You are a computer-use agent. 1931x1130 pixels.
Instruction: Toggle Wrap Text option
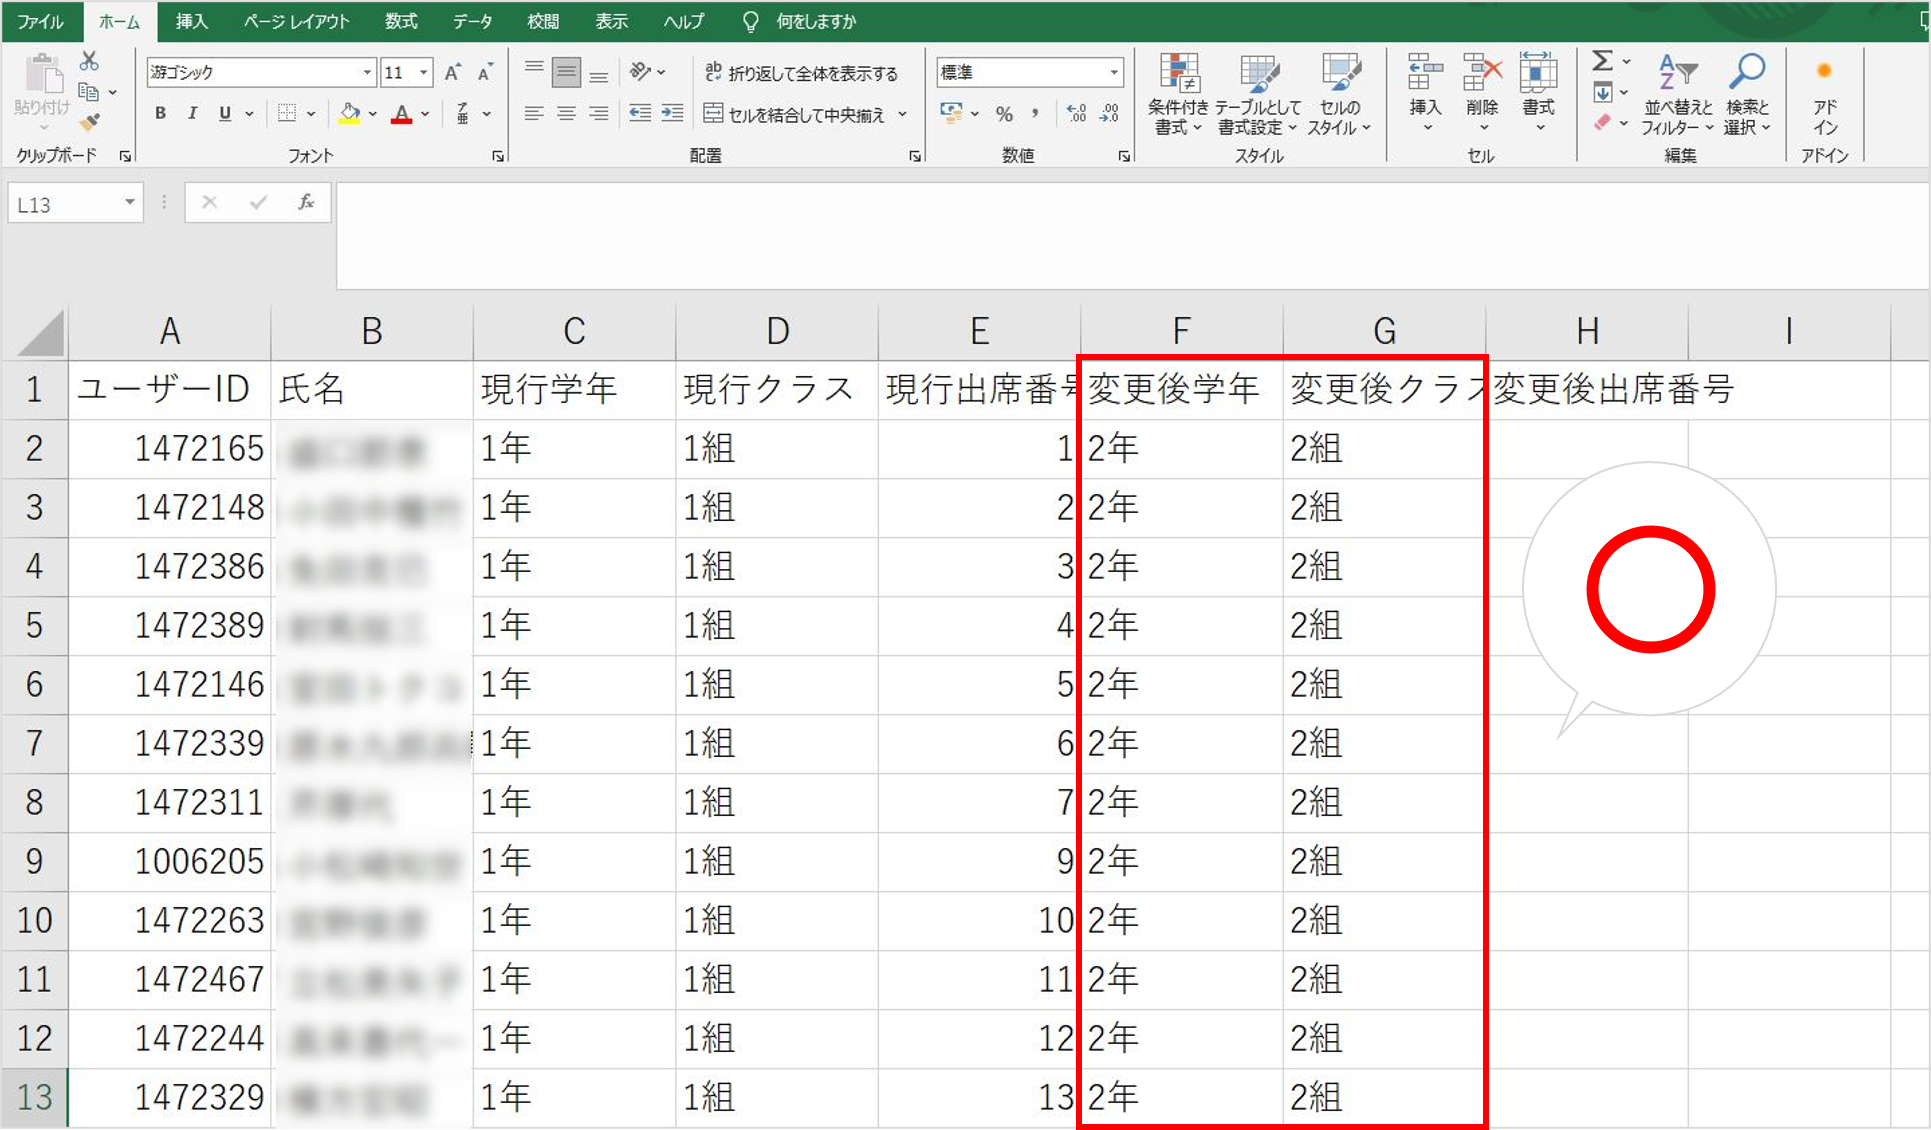coord(800,73)
